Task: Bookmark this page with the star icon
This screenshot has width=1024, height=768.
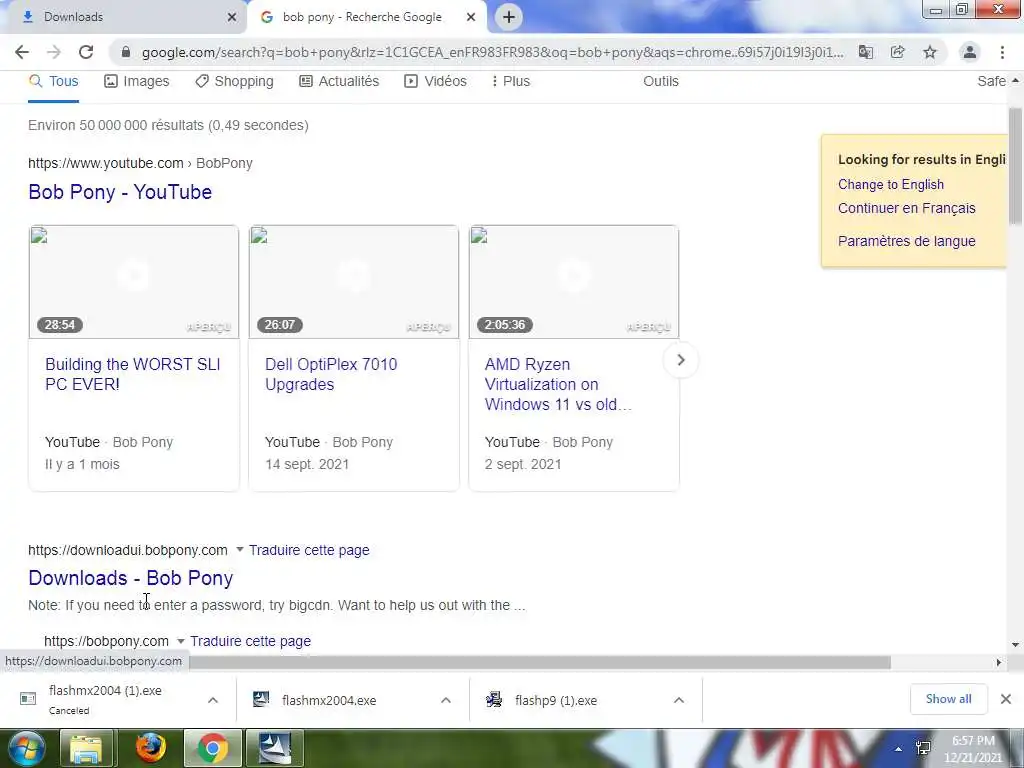Action: click(930, 52)
